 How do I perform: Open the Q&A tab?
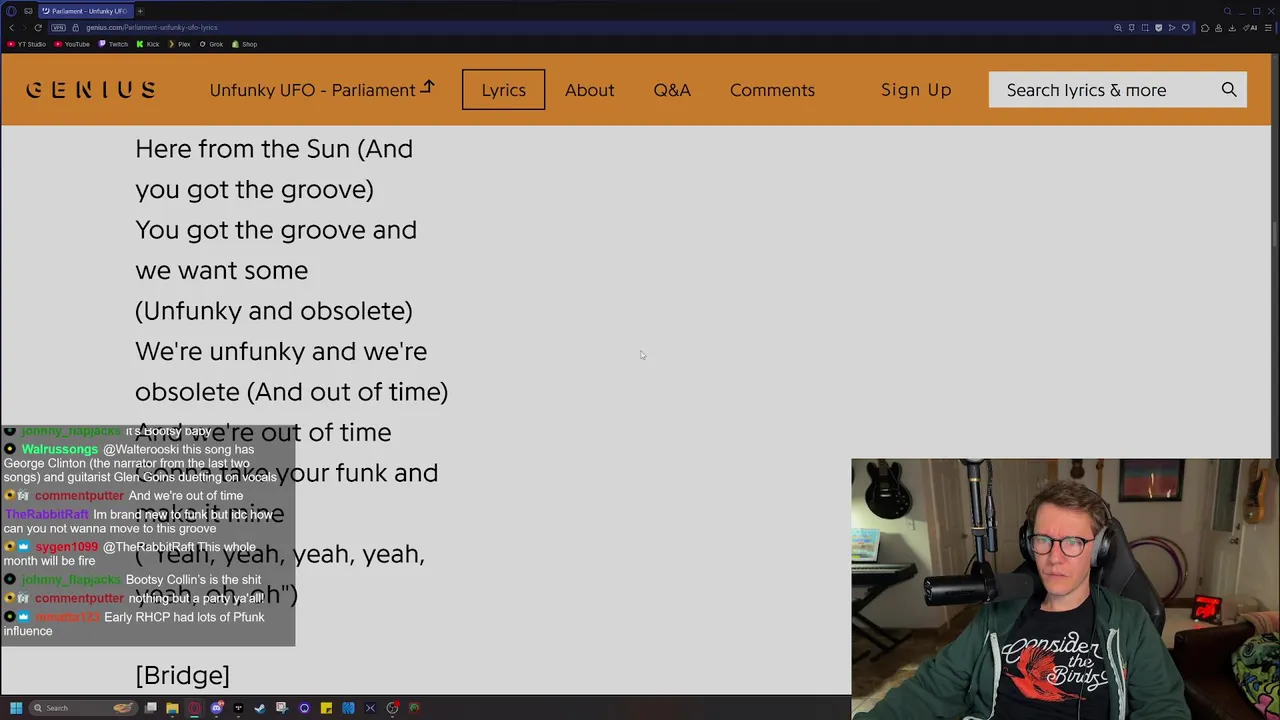coord(672,90)
